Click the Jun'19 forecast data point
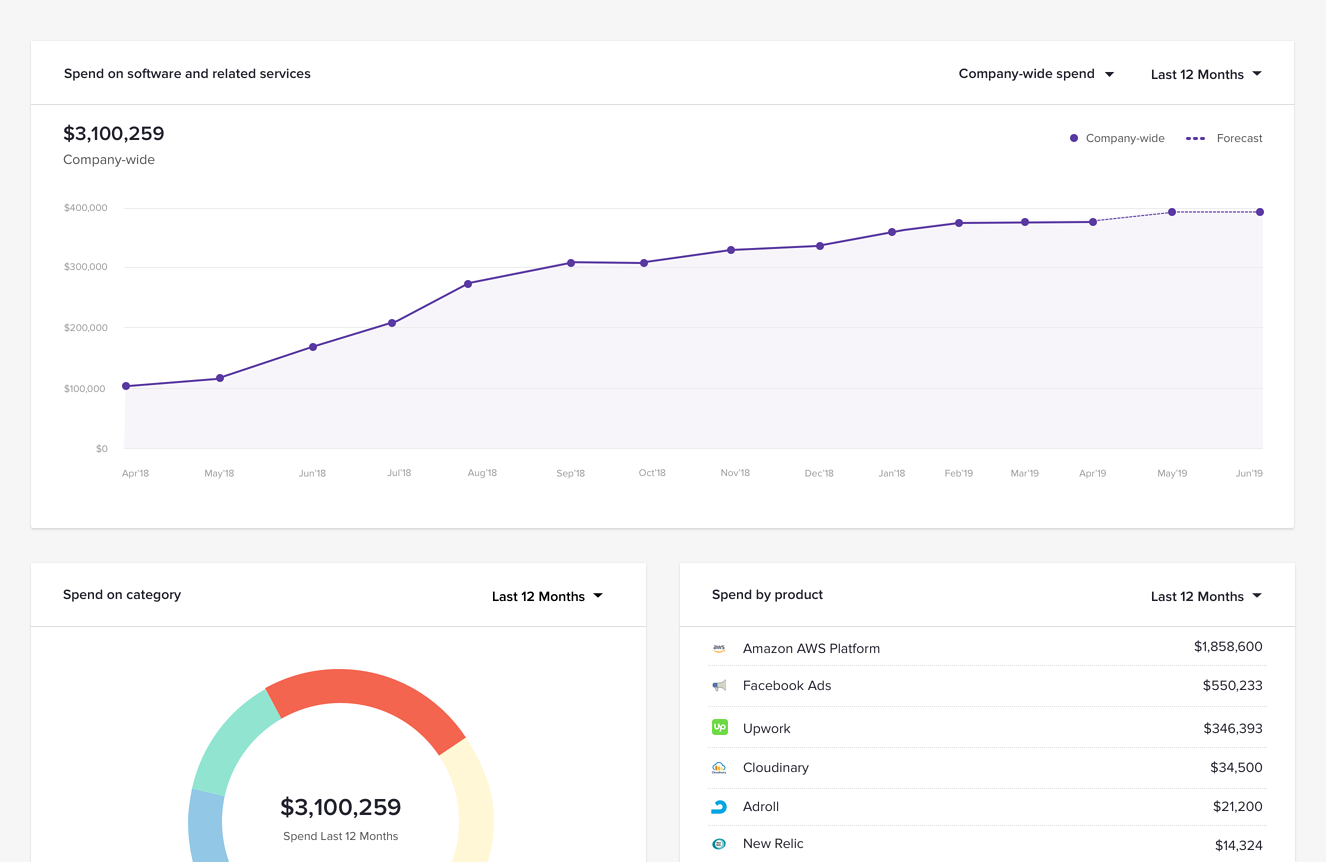 1260,212
